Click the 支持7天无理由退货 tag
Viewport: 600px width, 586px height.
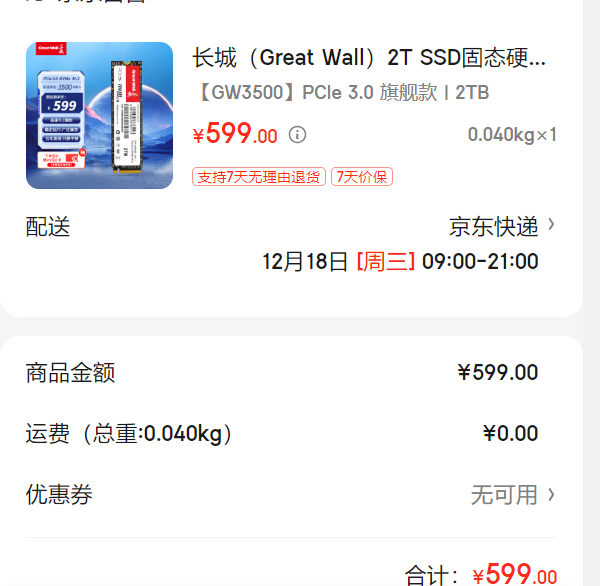click(259, 177)
